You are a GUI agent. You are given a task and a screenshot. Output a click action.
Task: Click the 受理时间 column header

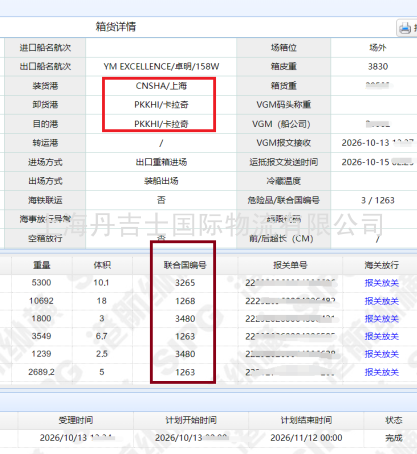[76, 420]
